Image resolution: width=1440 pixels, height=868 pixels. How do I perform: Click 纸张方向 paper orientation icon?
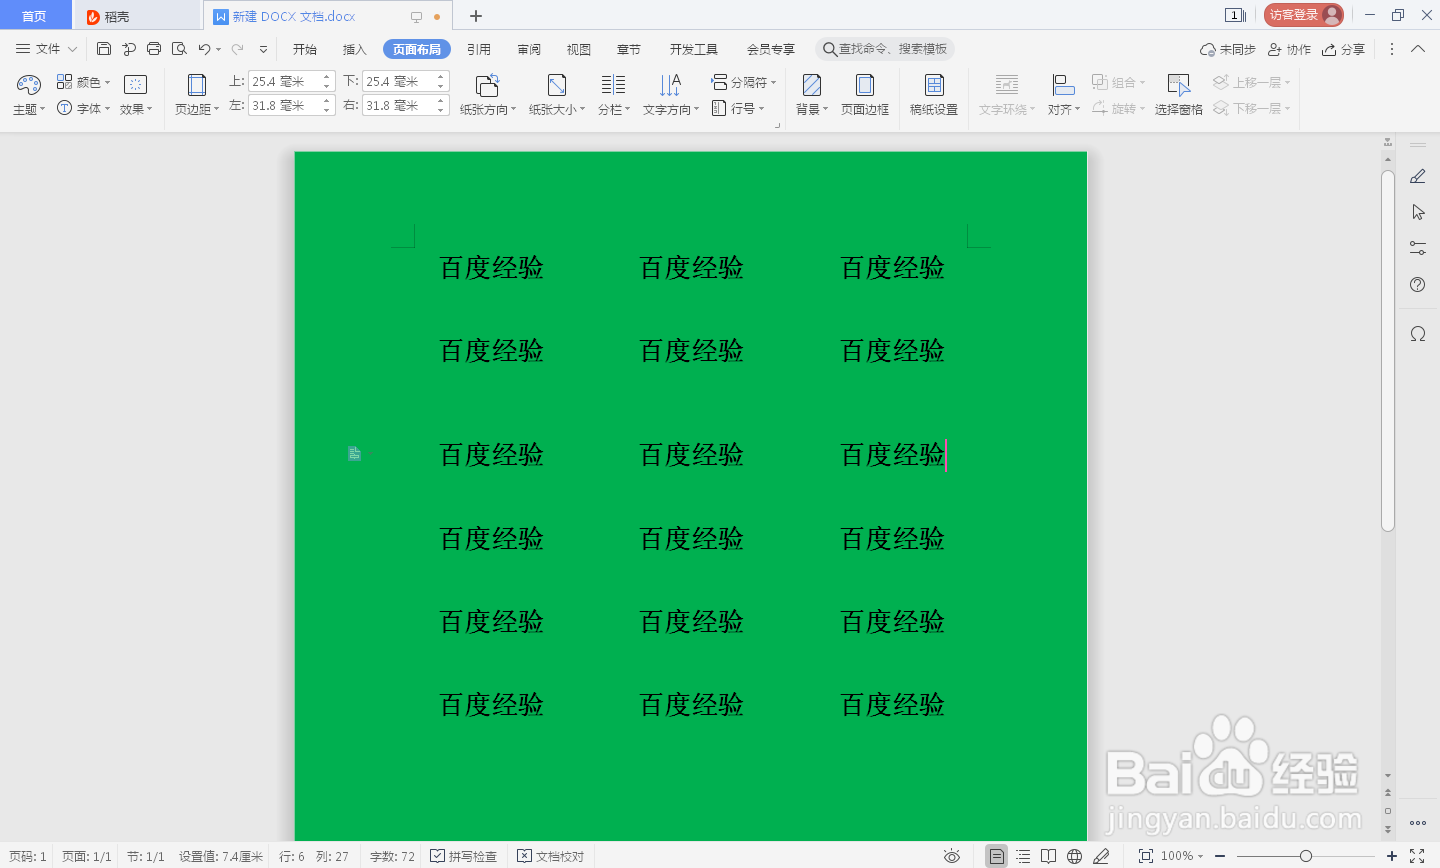point(487,85)
